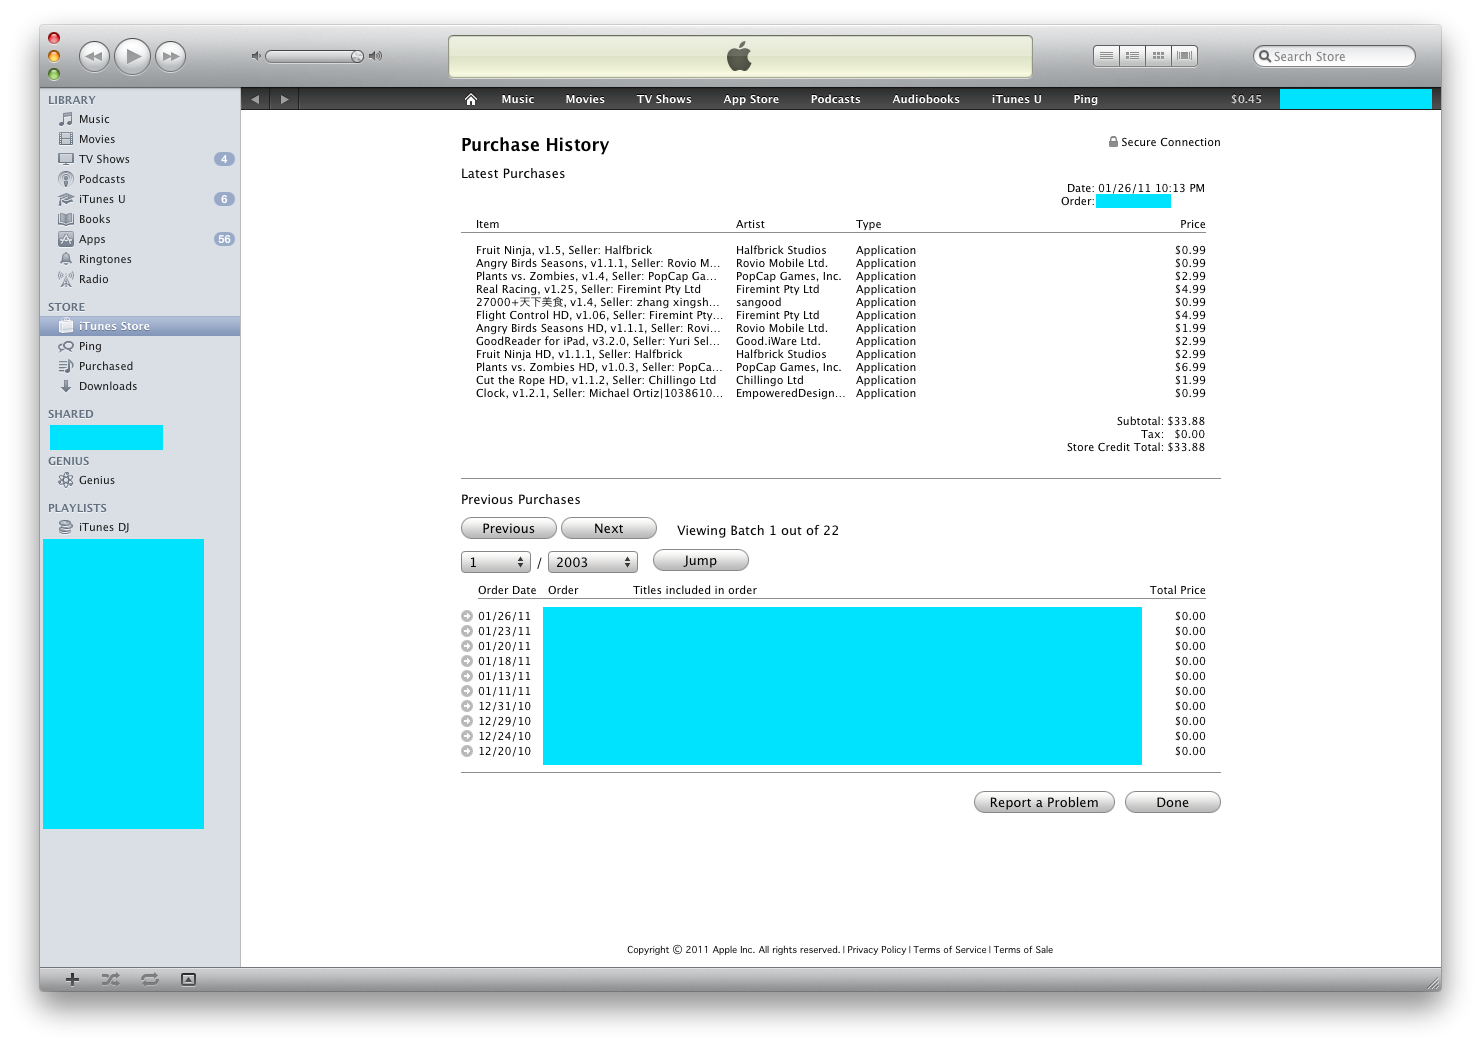Click the Done button

coord(1173,802)
